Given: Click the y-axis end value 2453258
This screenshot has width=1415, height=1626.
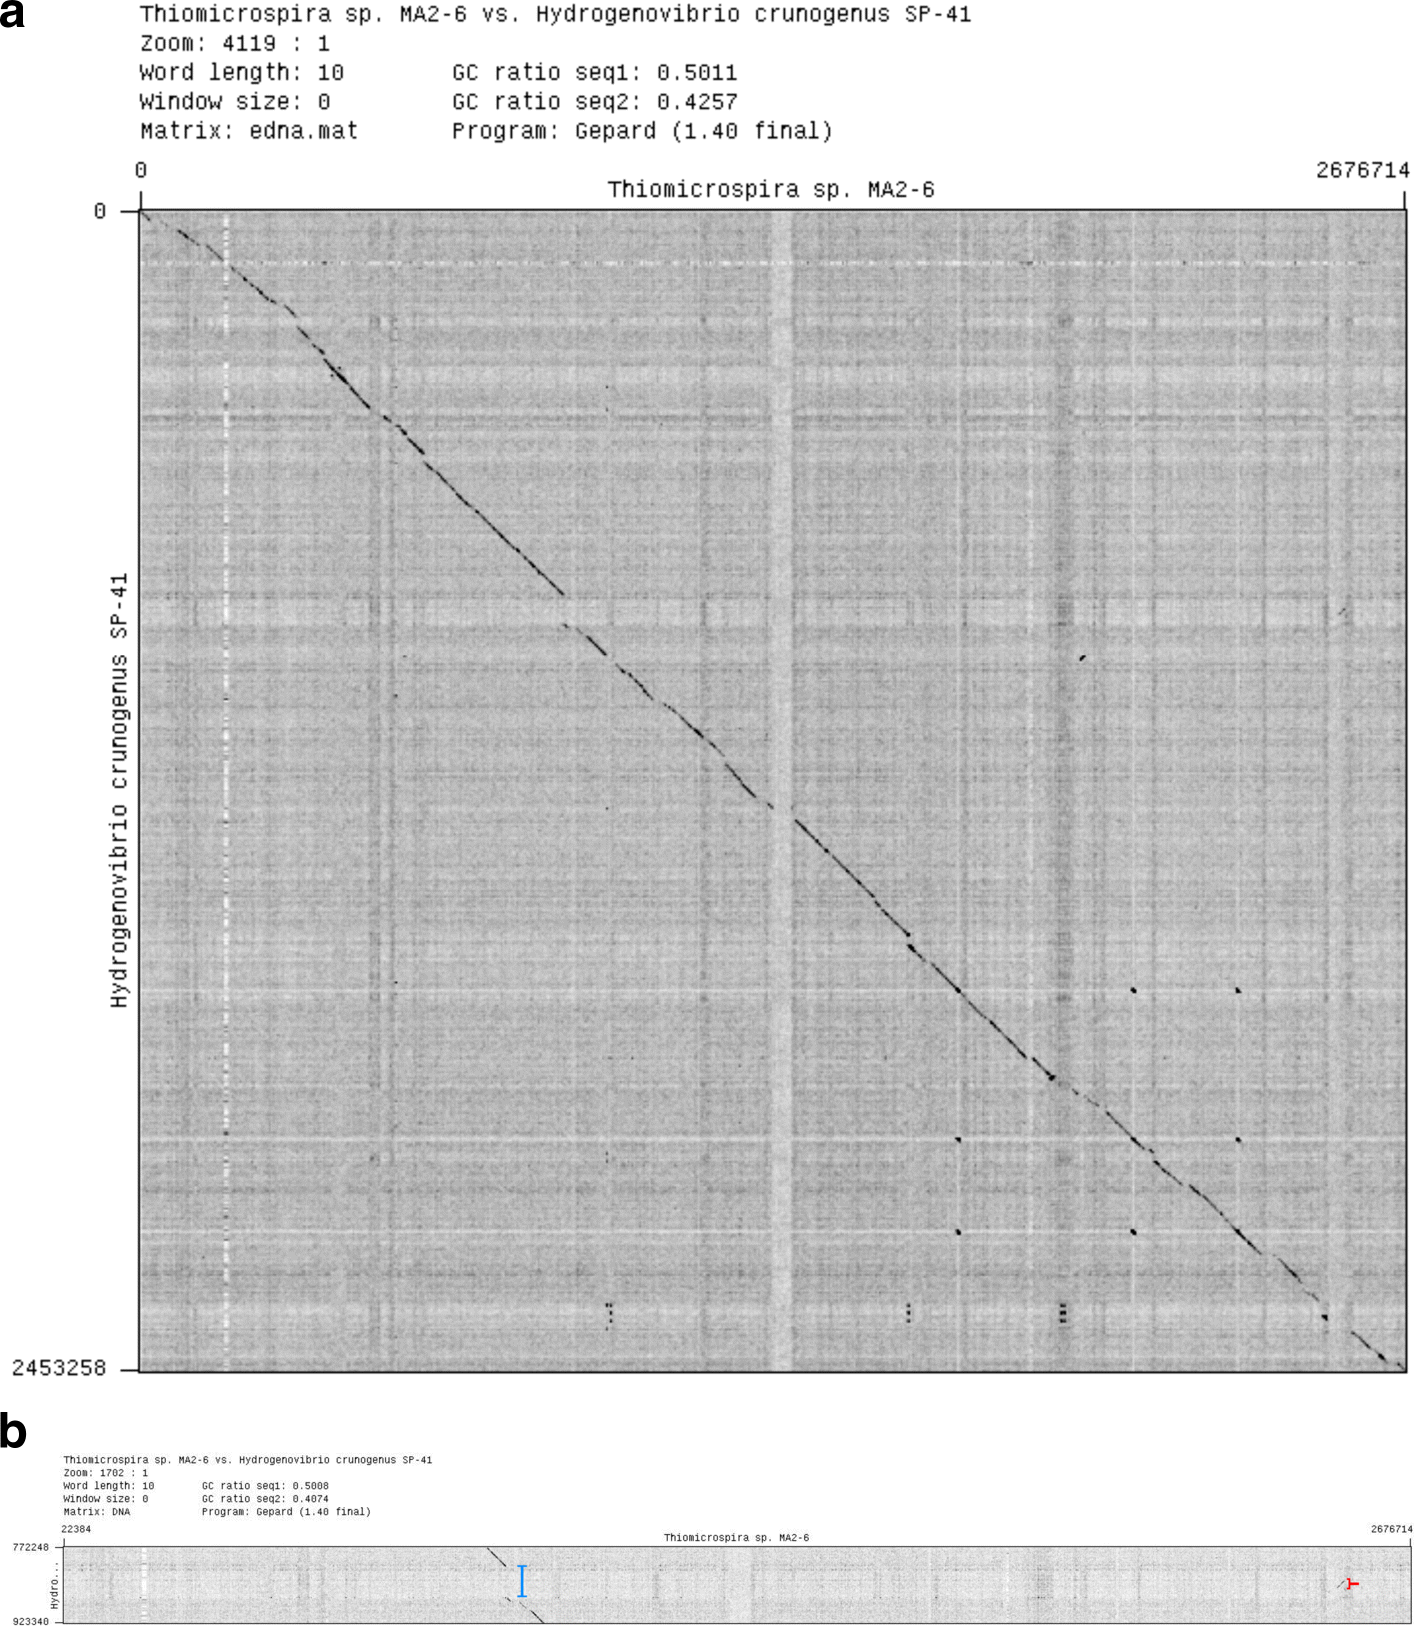Looking at the screenshot, I should point(59,1367).
